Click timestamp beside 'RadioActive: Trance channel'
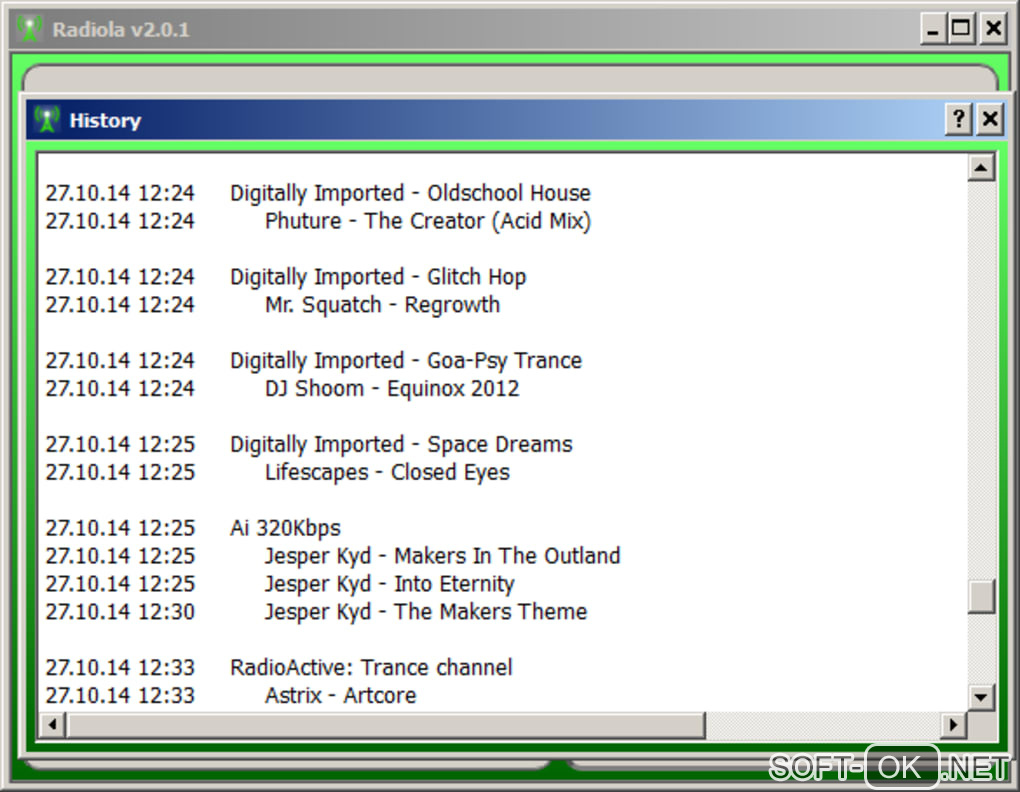This screenshot has width=1020, height=792. 120,668
